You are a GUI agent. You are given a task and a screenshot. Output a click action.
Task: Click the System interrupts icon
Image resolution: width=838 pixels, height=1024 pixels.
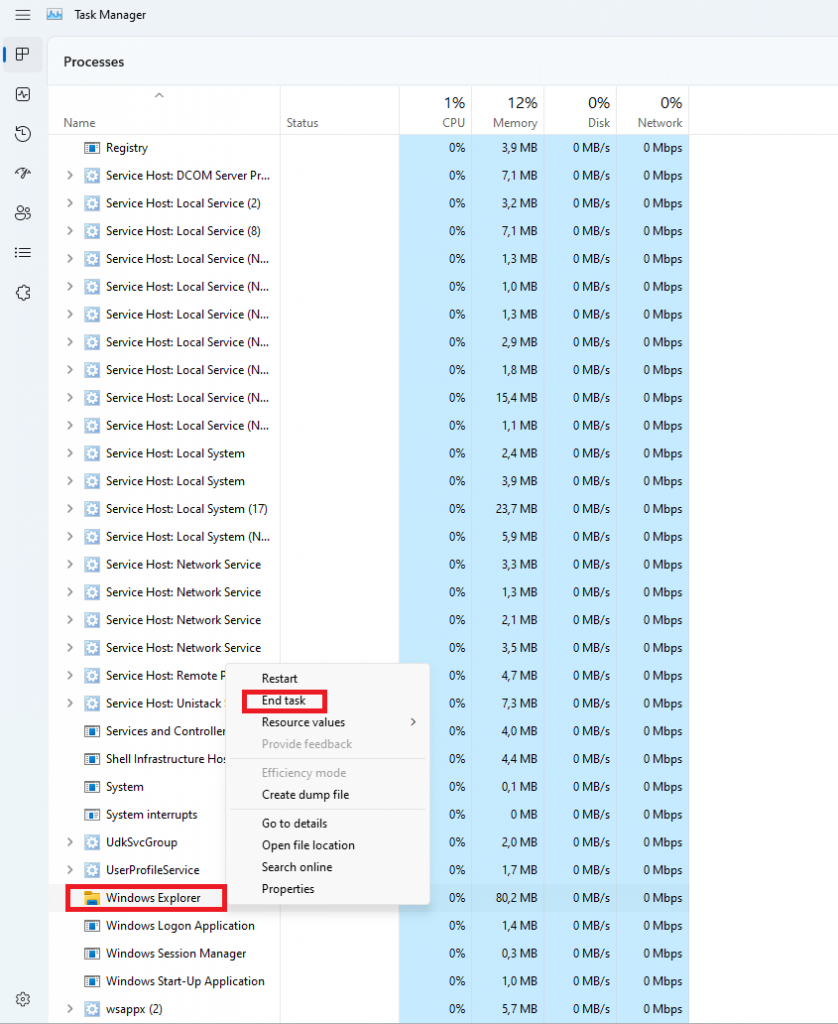pos(92,814)
